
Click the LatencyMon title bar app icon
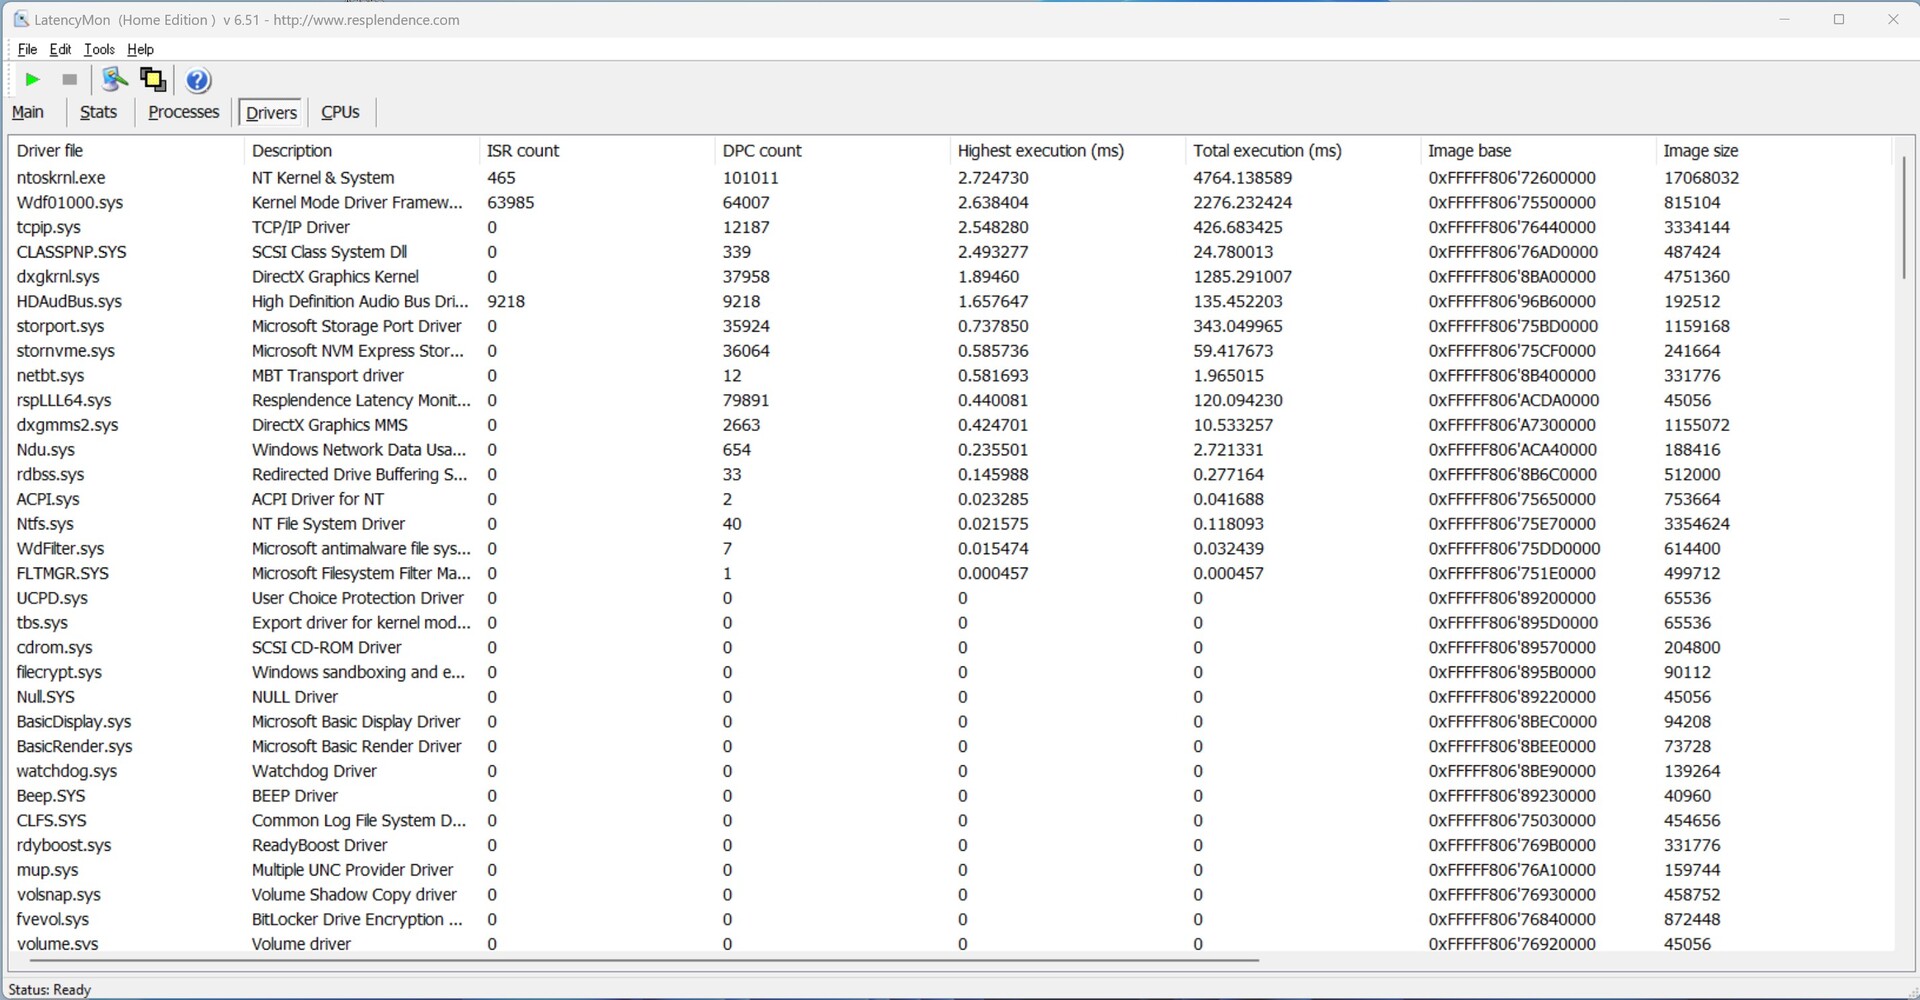click(20, 19)
